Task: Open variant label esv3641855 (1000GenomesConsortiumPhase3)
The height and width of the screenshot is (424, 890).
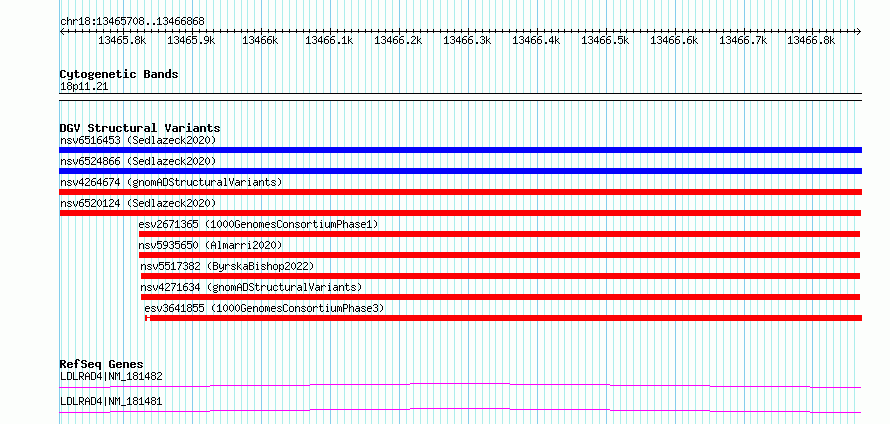Action: pos(265,308)
